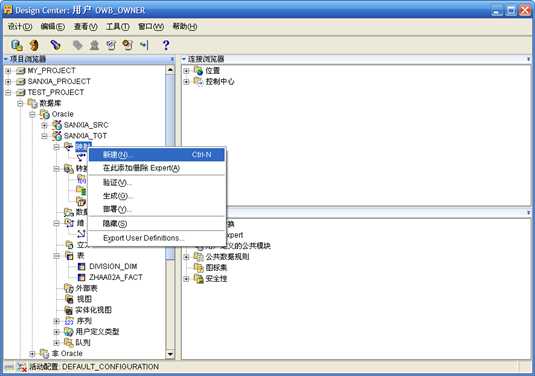Click the DIVISION_DIM table icon
This screenshot has height=376, width=535.
point(82,266)
